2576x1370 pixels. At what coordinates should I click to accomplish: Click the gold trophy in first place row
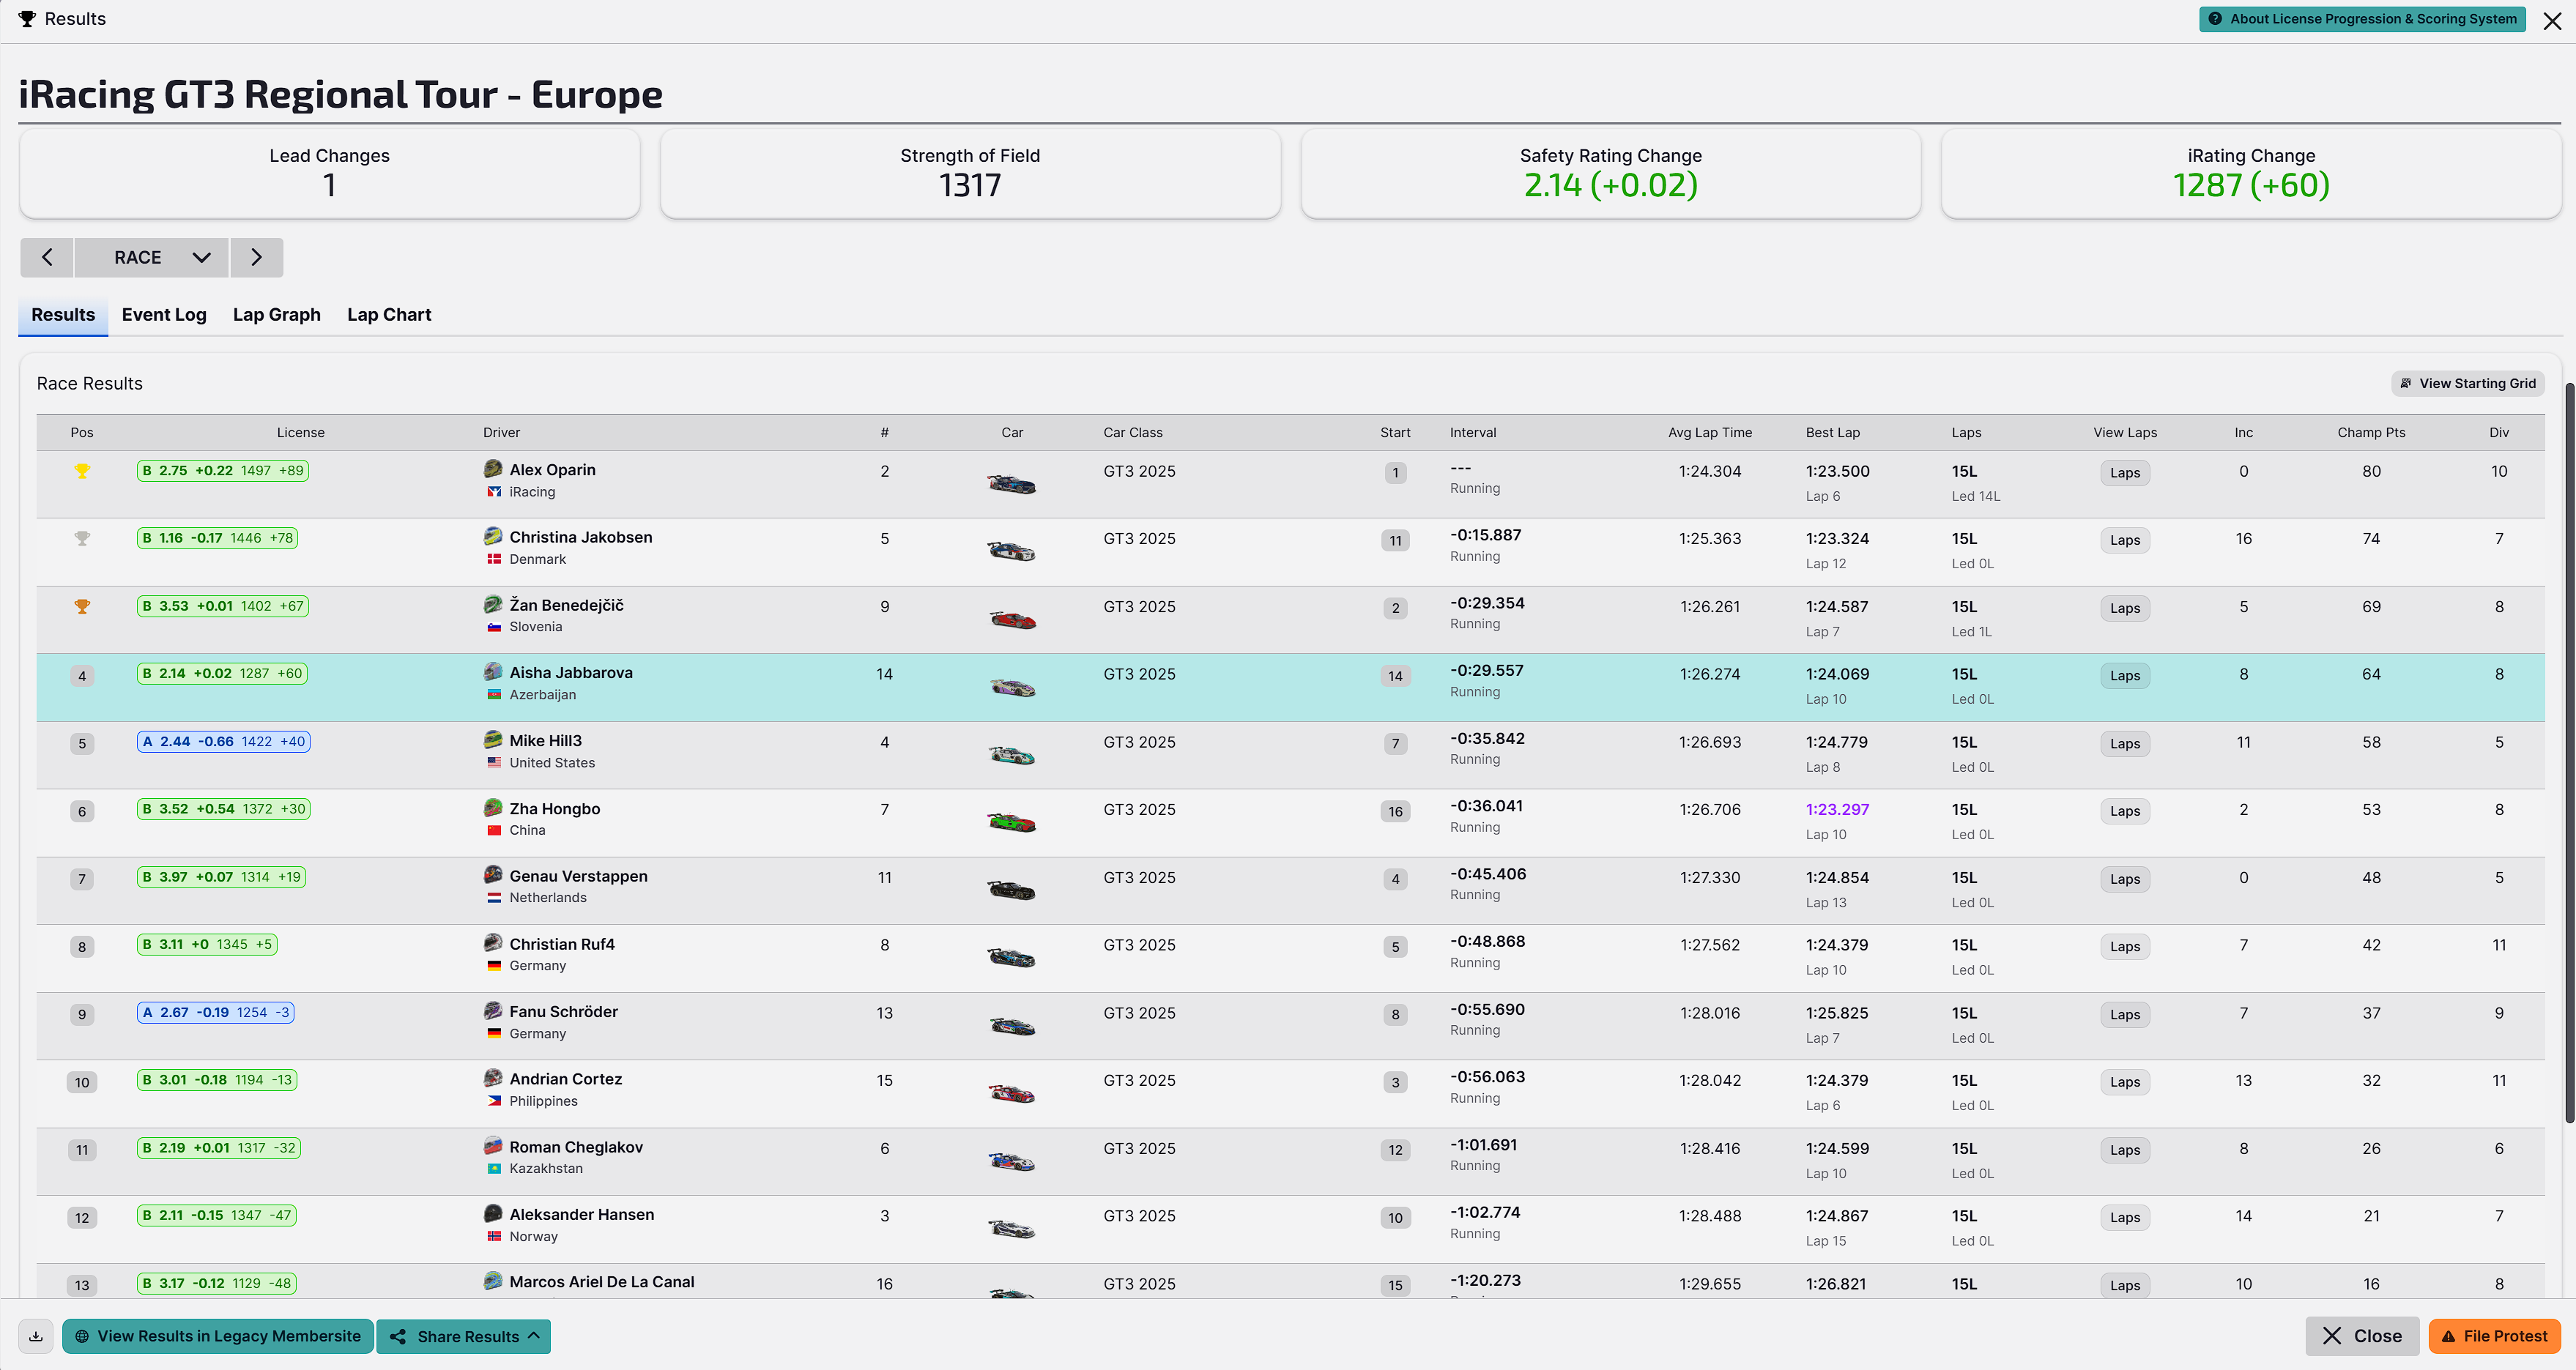pos(82,471)
